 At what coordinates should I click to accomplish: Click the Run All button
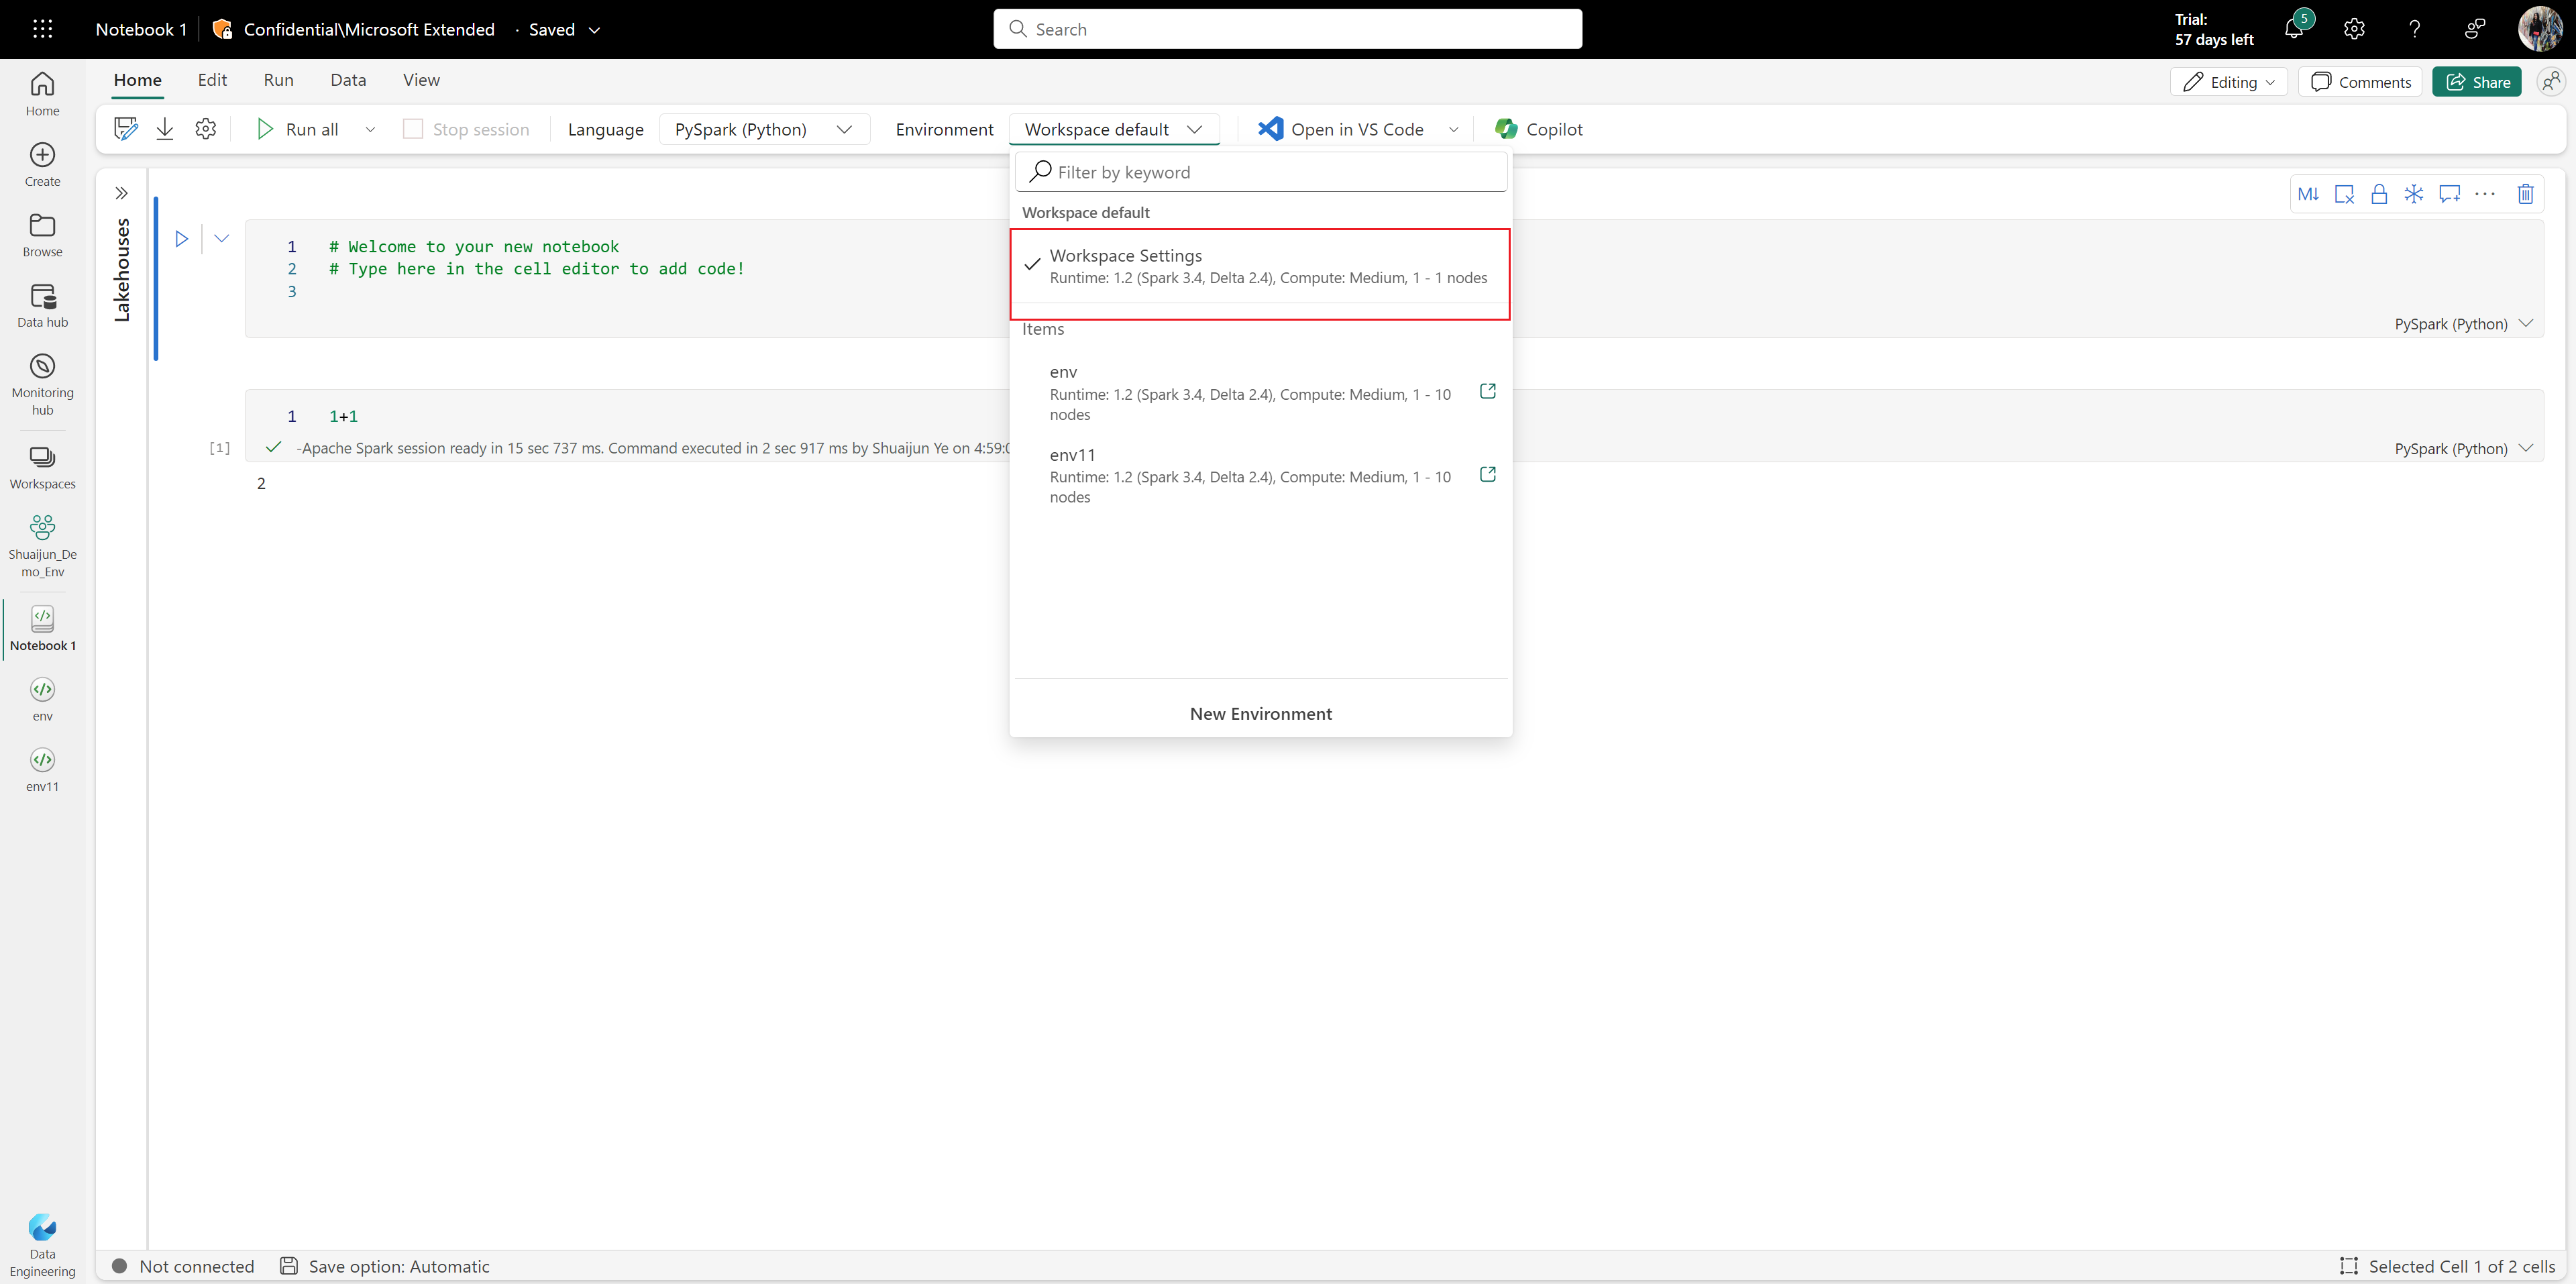point(311,128)
